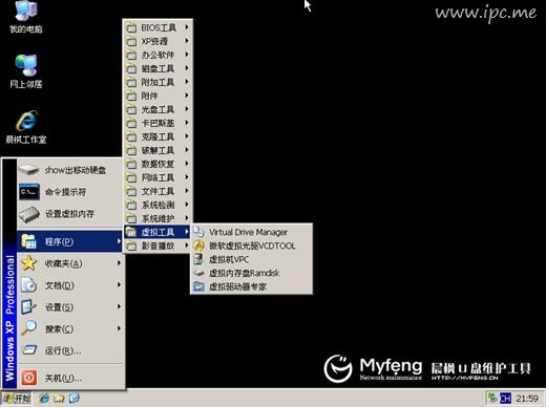This screenshot has width=549, height=408.
Task: Launch 虚拟驱动器专家
Action: tap(251, 287)
